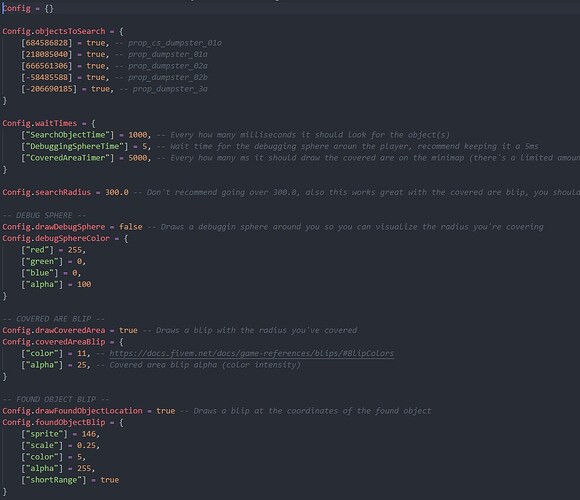
Task: Click the "red" key
Action: 37,250
